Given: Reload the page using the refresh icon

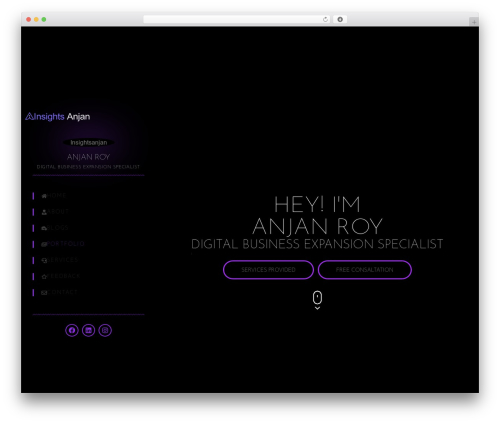Looking at the screenshot, I should (325, 20).
